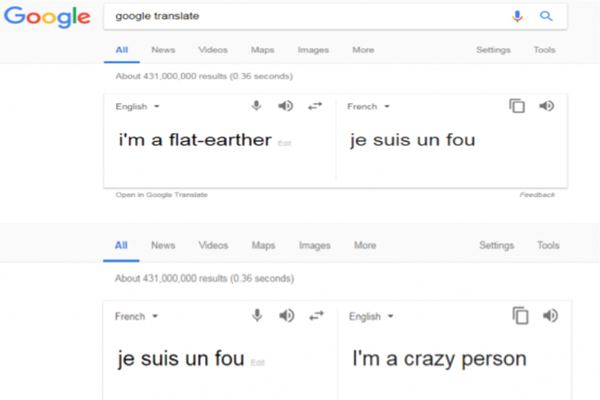Open the French source language dropdown at bottom
600x400 pixels.
pyautogui.click(x=136, y=316)
